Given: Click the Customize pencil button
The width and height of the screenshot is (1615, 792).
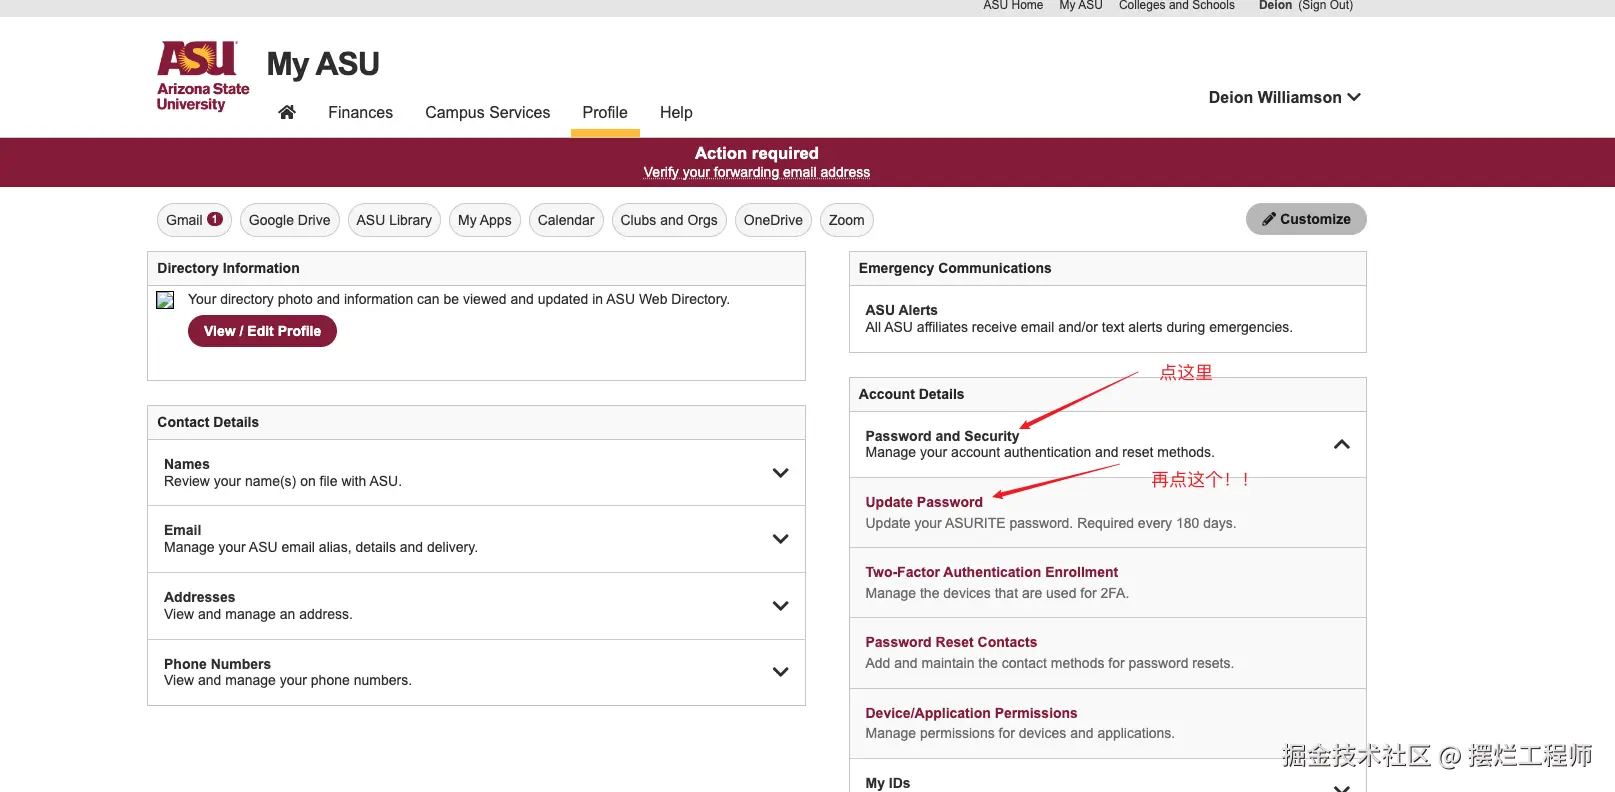Looking at the screenshot, I should (x=1306, y=219).
